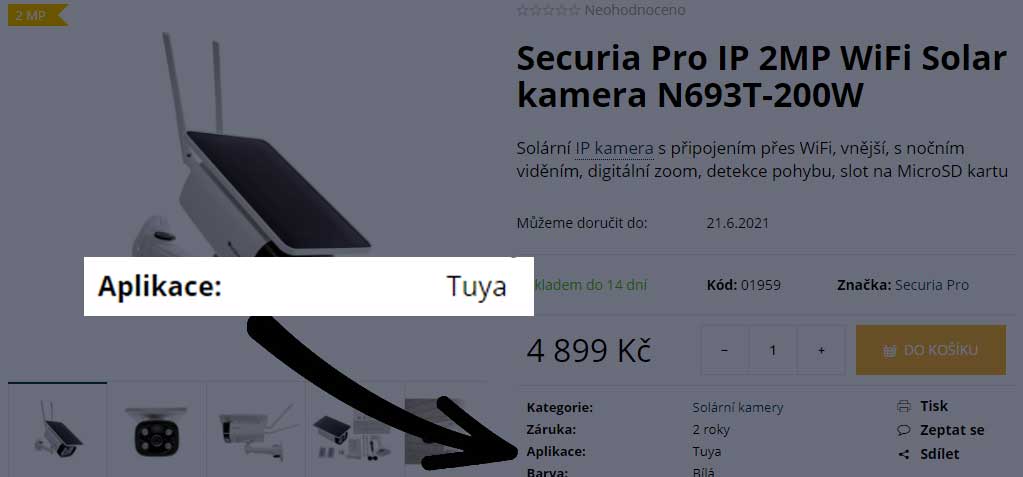Viewport: 1023px width, 477px height.
Task: Select thumbnail showing camera side view
Action: pyautogui.click(x=256, y=429)
